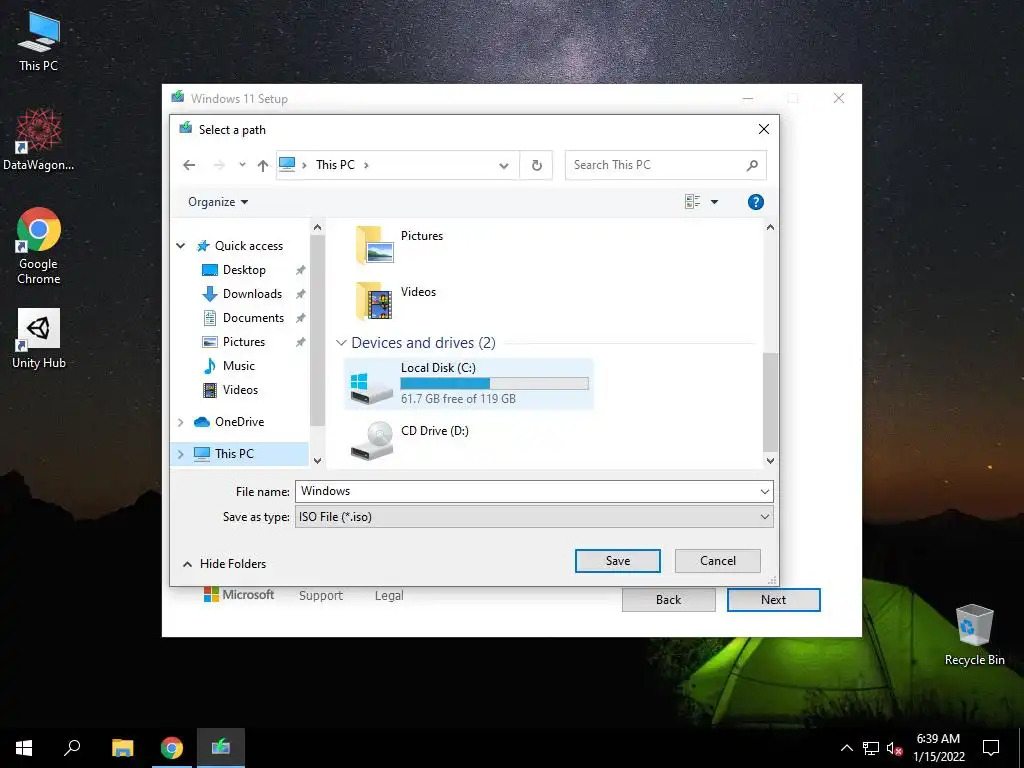
Task: Select Documents in Quick access
Action: click(x=253, y=318)
